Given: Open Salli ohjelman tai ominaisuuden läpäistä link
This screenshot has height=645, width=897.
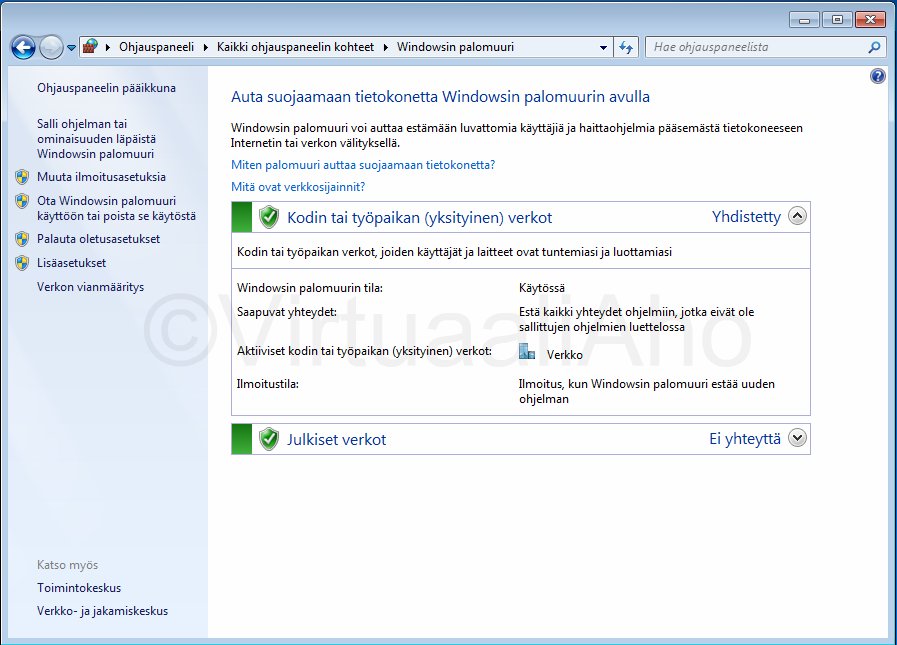Looking at the screenshot, I should click(96, 139).
